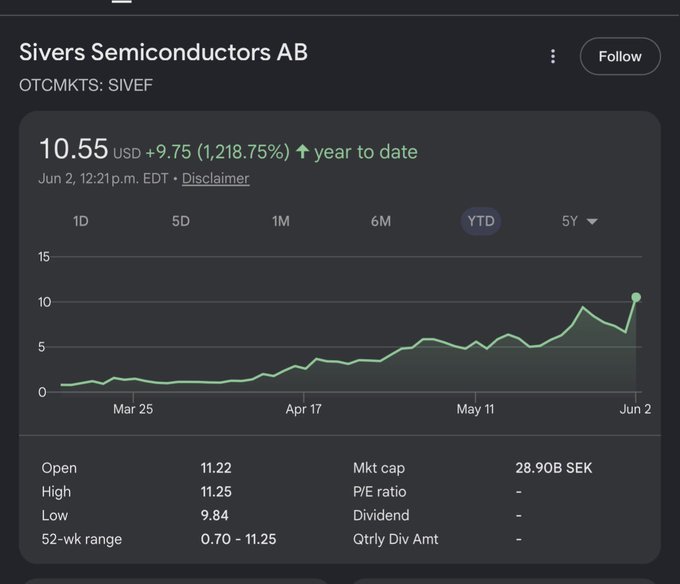Click the Open value 11.22
The height and width of the screenshot is (584, 680).
[x=216, y=468]
